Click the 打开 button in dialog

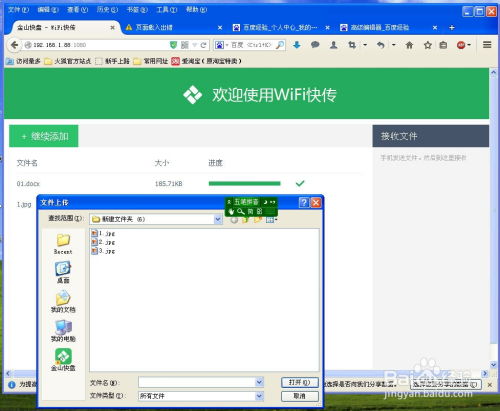pos(300,382)
